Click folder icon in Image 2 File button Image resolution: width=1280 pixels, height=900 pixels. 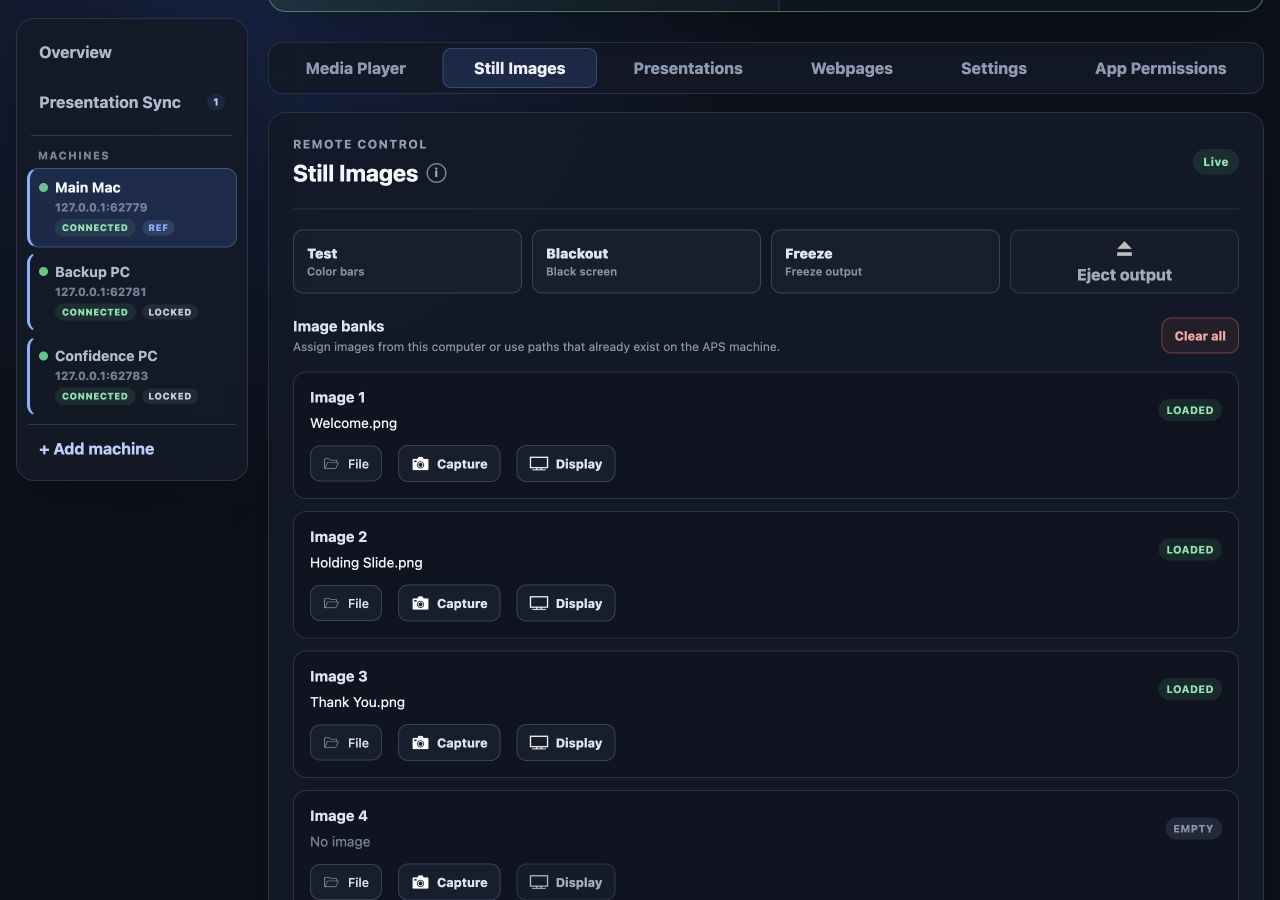click(x=331, y=603)
